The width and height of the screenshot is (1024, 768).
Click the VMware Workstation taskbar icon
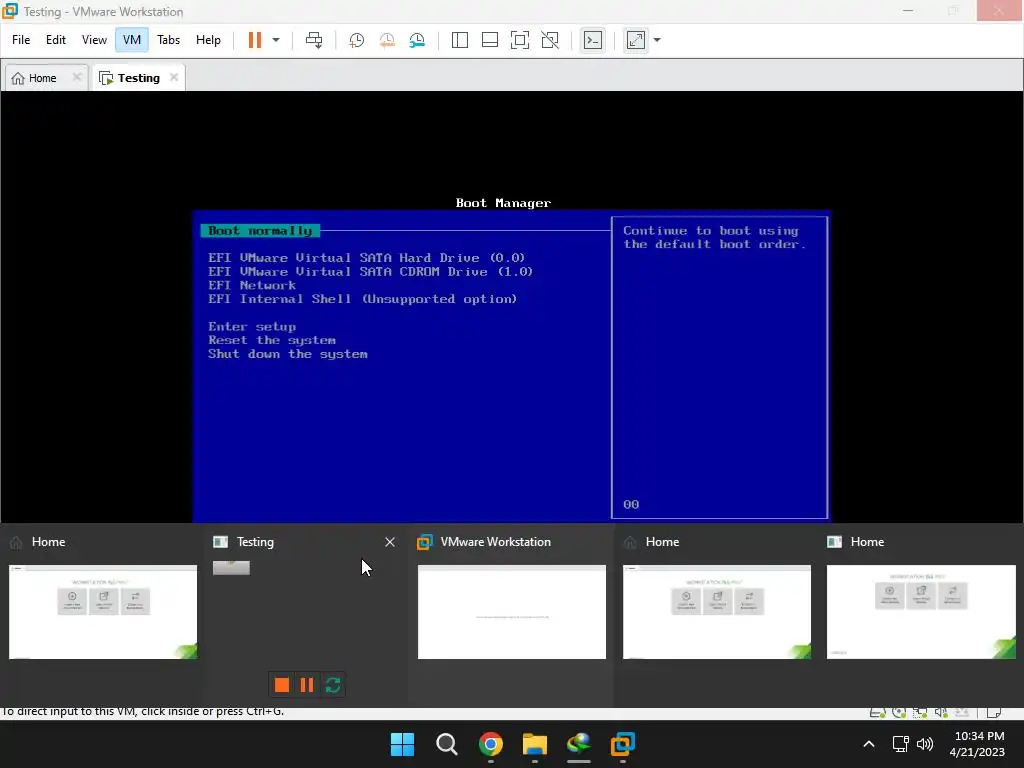(x=623, y=744)
